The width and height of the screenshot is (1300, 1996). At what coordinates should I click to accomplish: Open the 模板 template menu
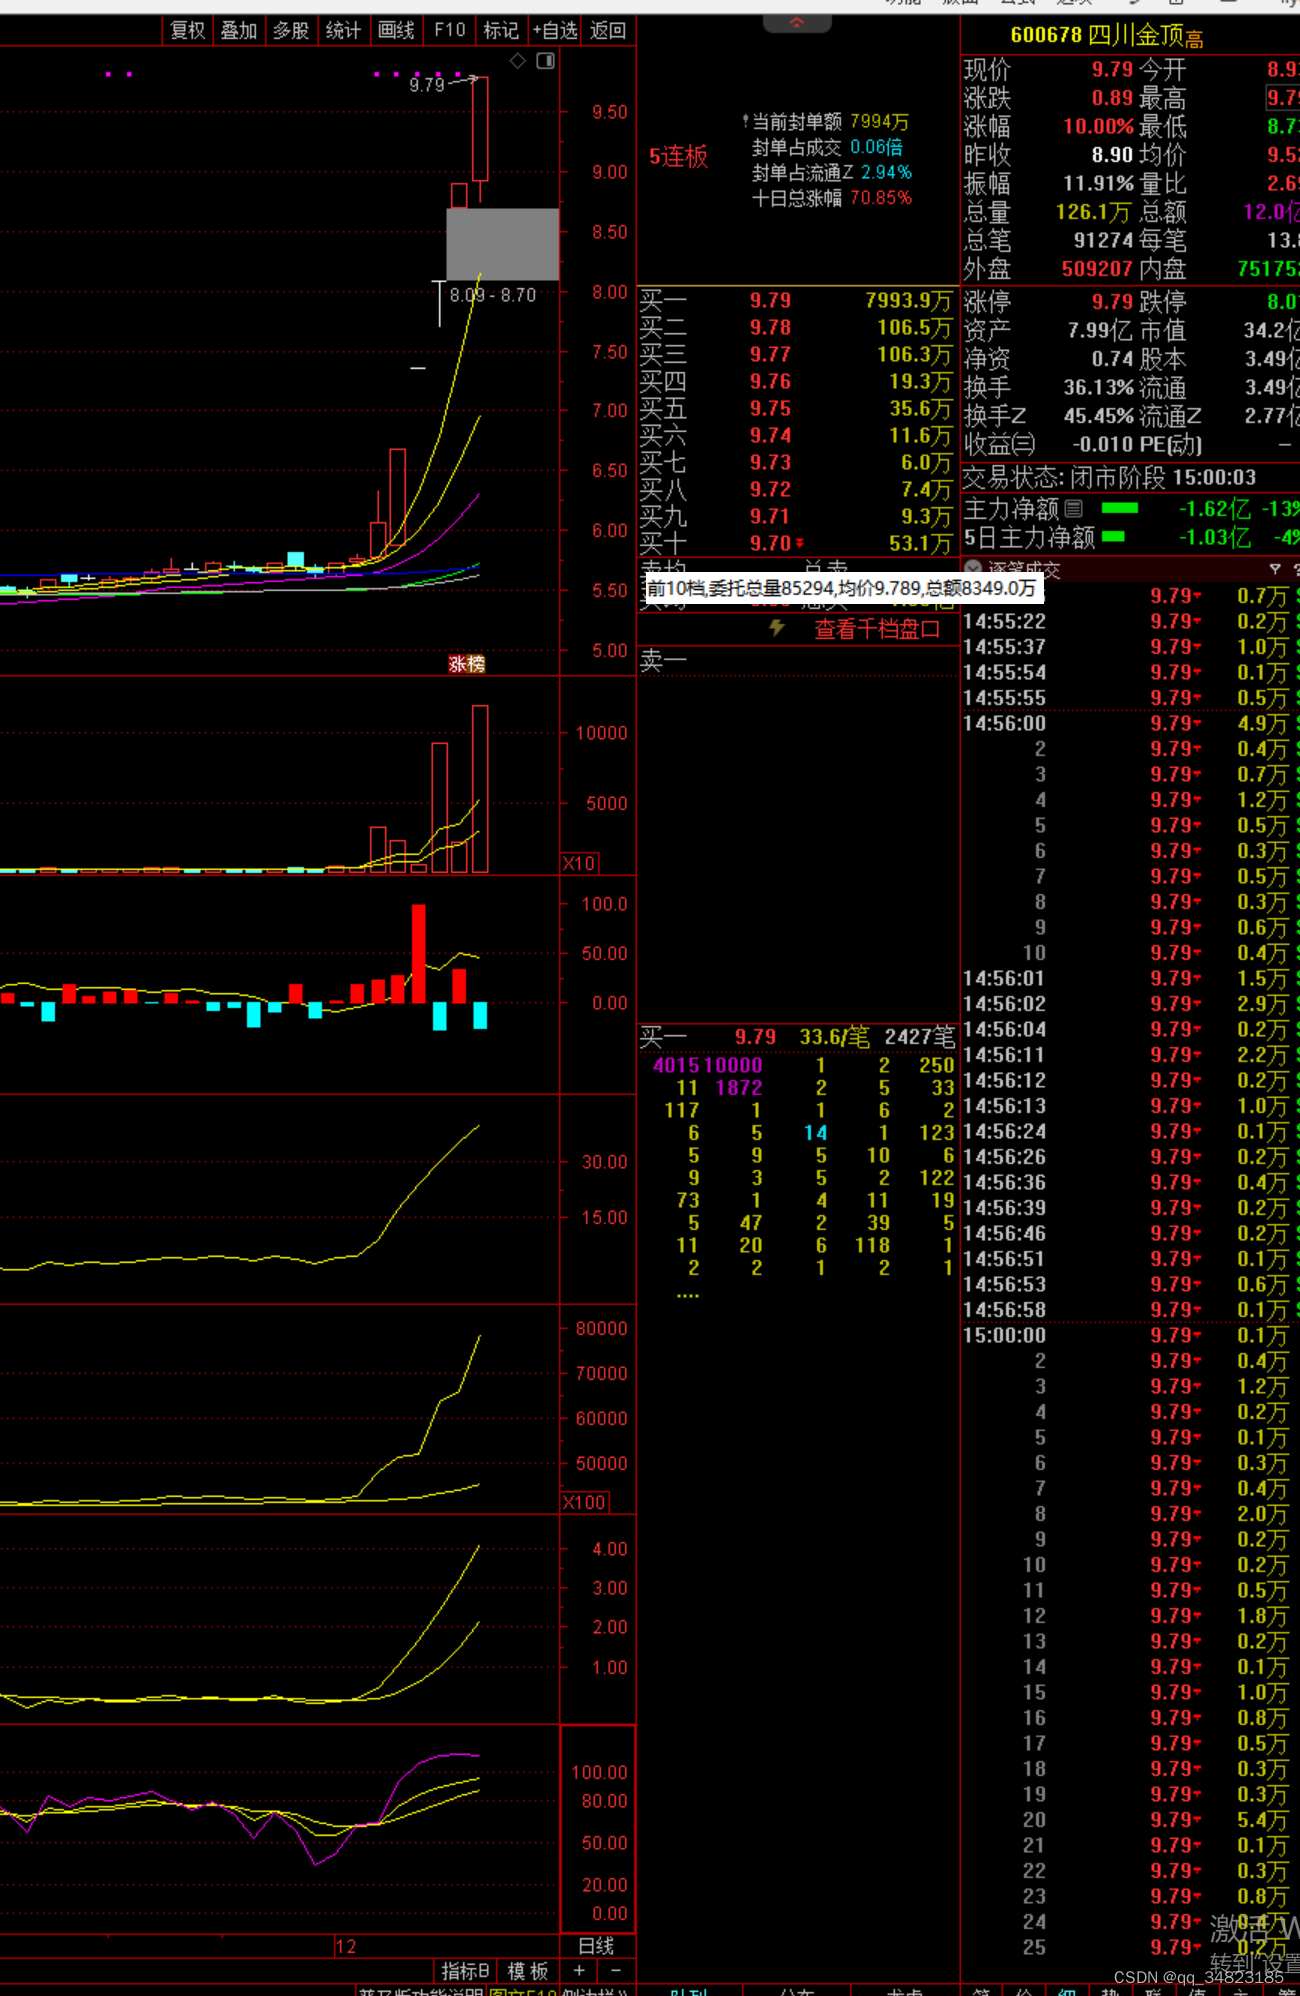point(528,1971)
